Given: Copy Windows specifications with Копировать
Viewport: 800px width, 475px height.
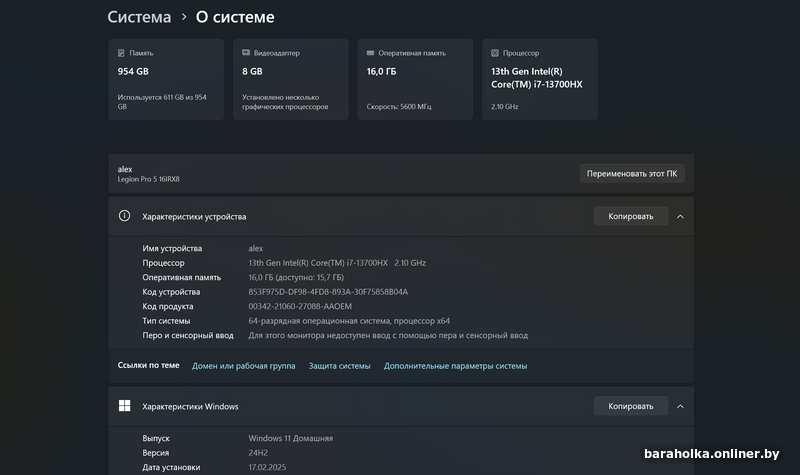Looking at the screenshot, I should point(631,406).
